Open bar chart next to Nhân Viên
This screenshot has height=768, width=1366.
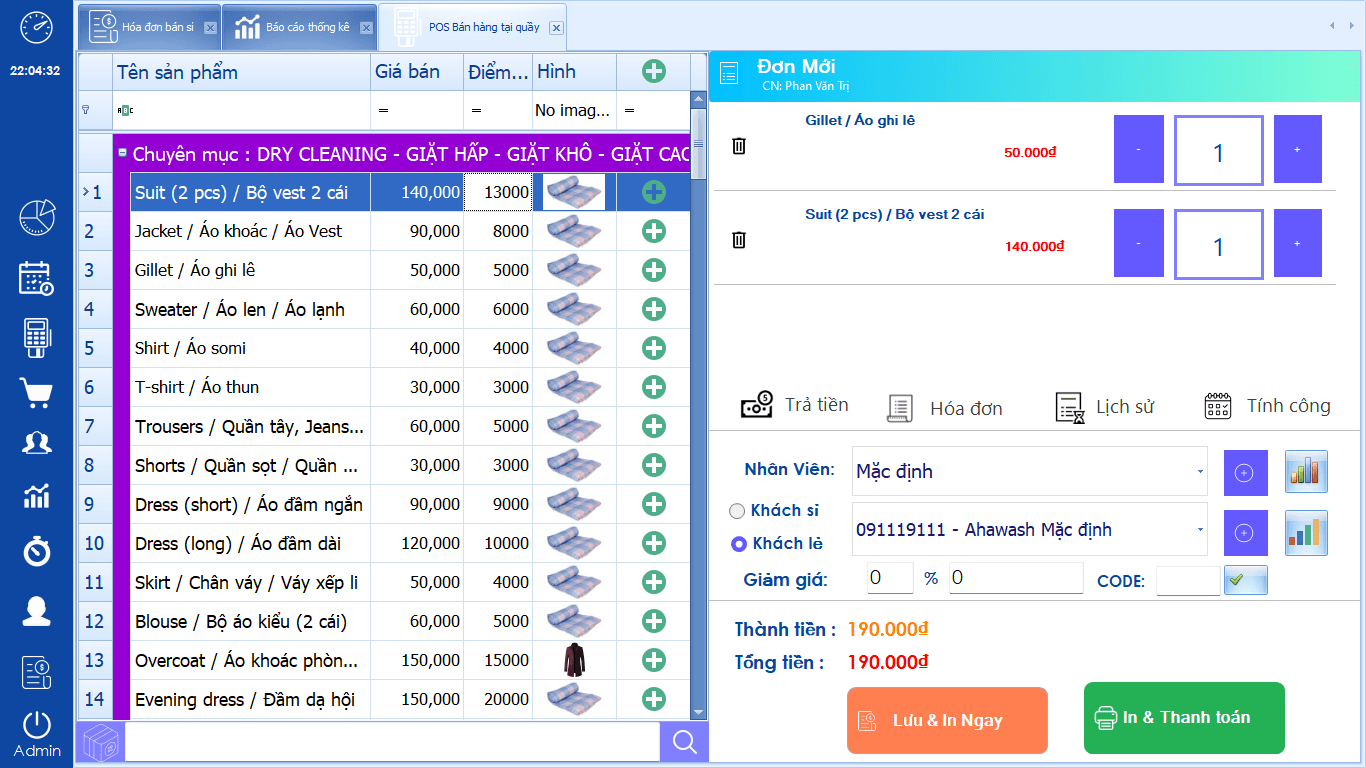[1306, 472]
